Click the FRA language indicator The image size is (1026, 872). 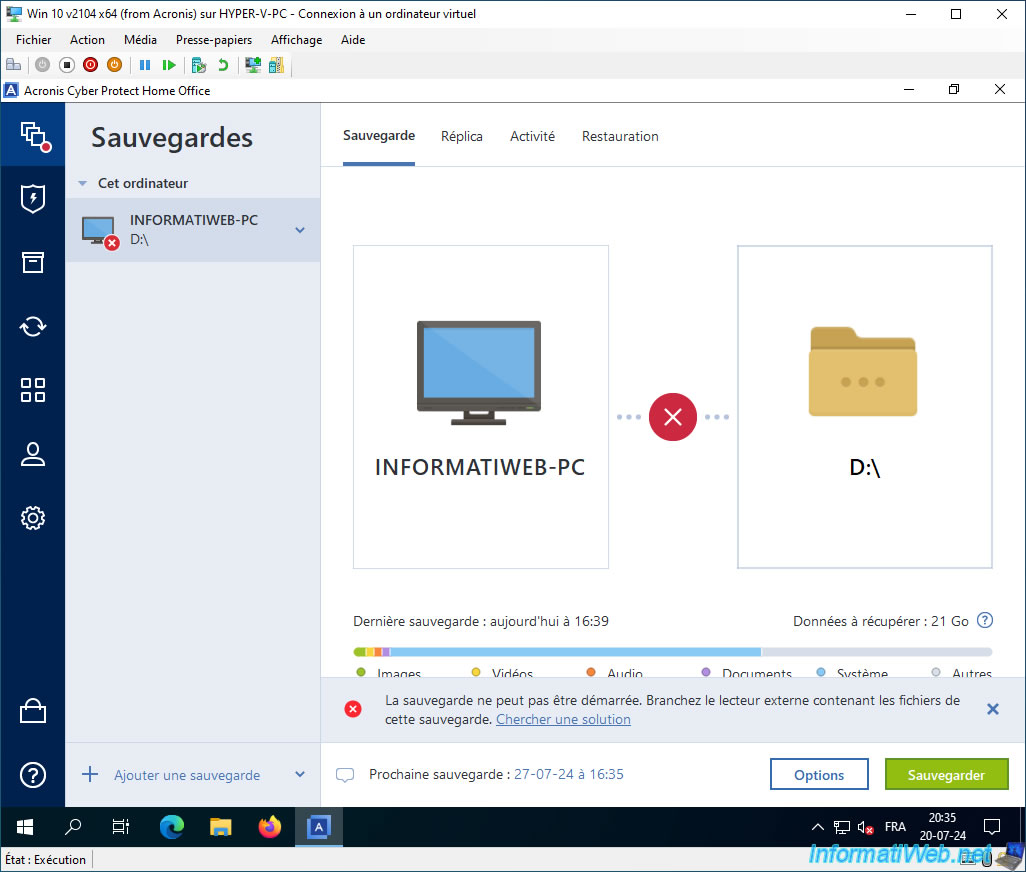(x=894, y=827)
